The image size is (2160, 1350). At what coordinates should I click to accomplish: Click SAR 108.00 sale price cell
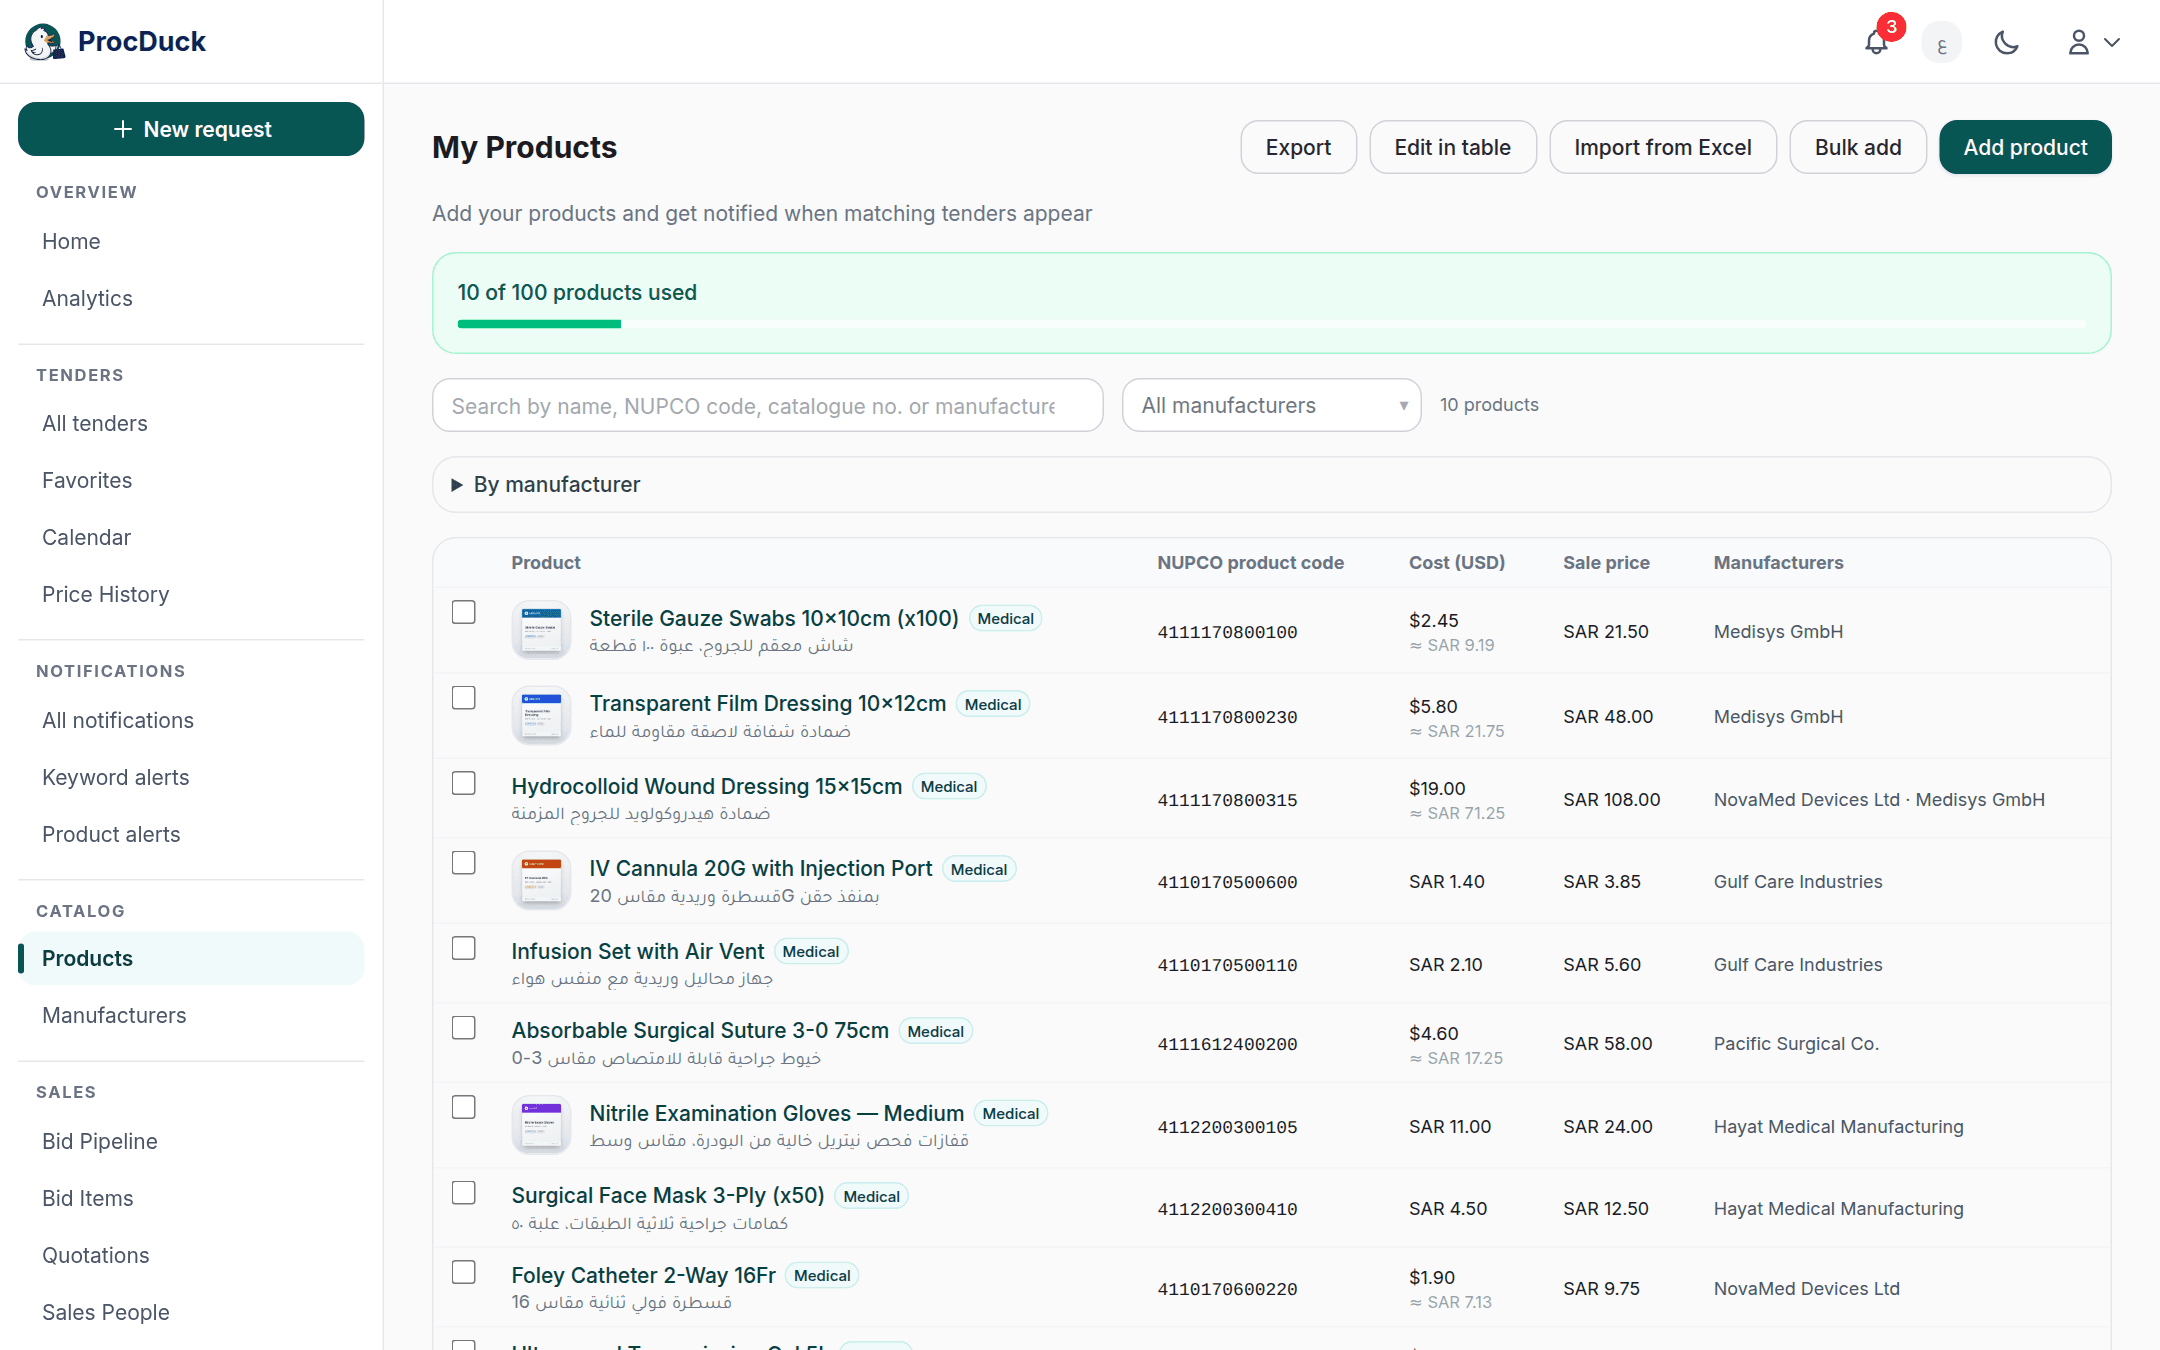coord(1611,799)
